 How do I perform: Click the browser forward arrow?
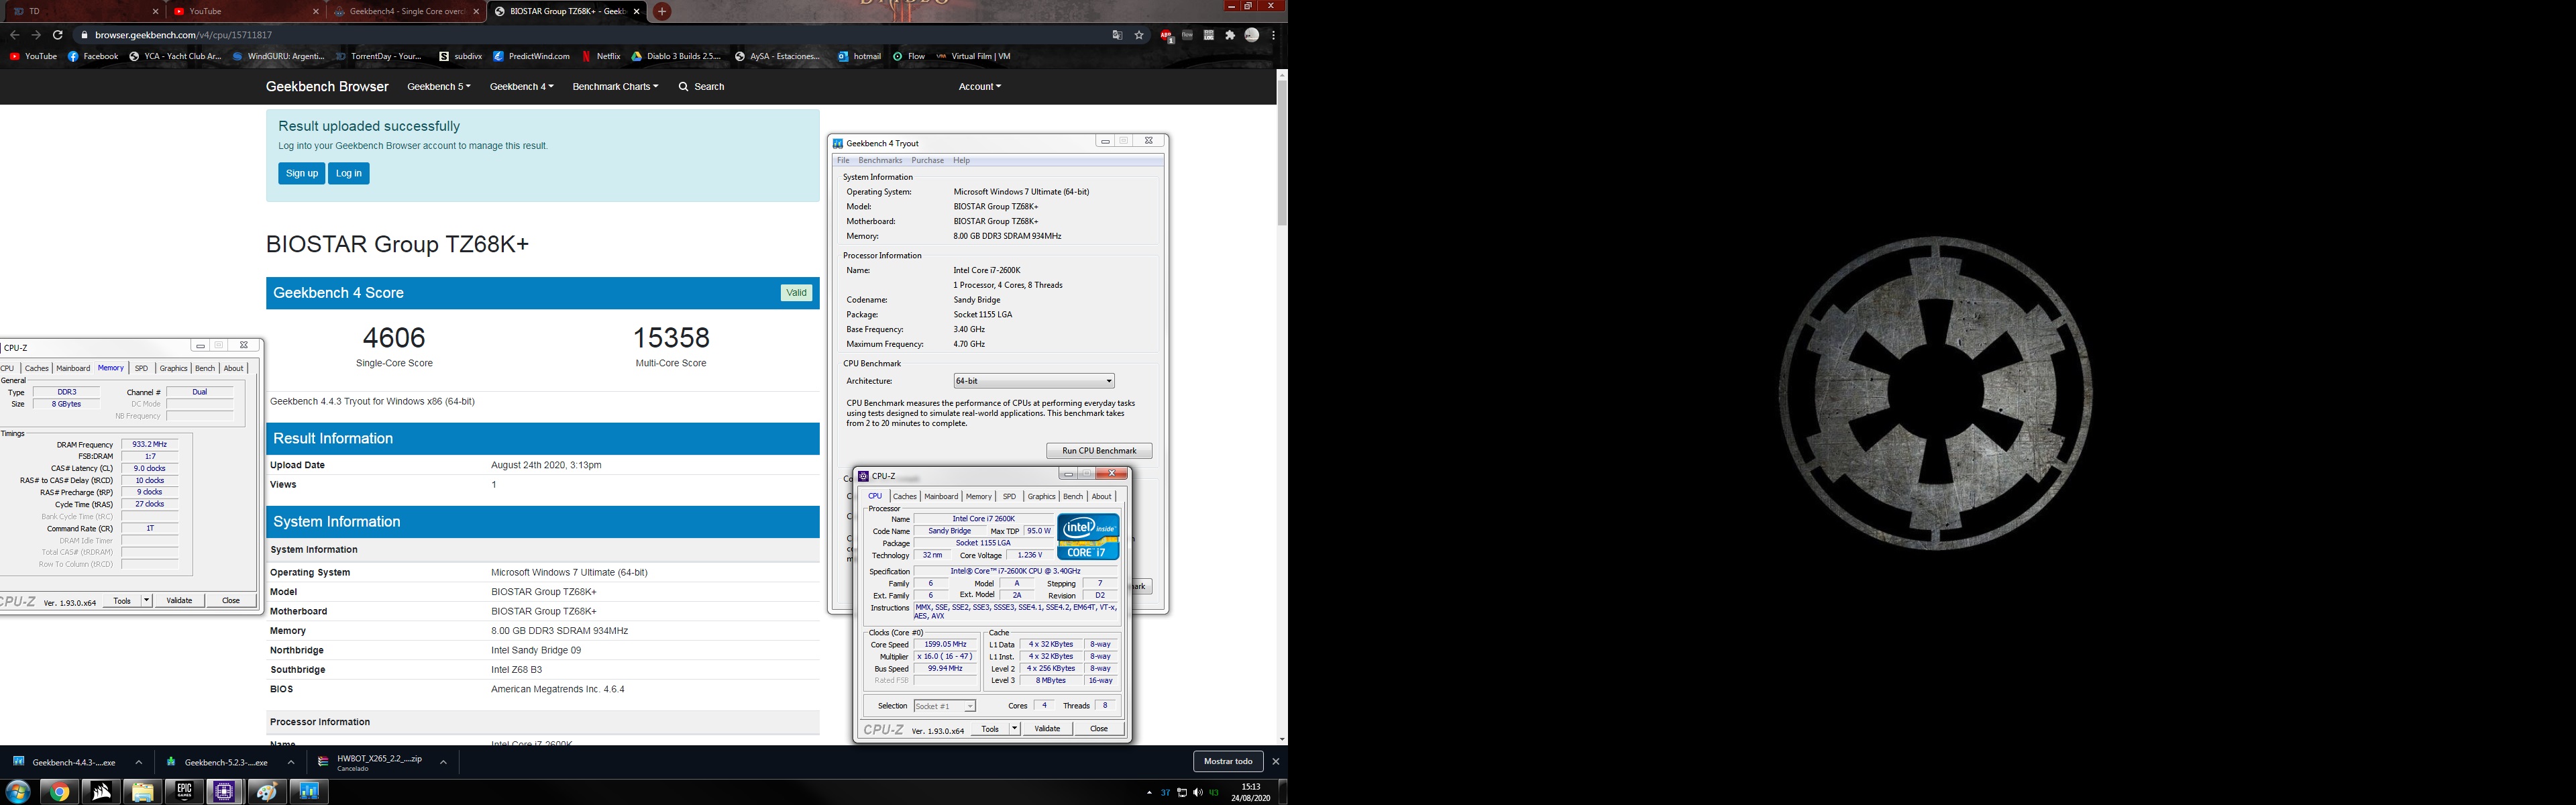tap(36, 35)
